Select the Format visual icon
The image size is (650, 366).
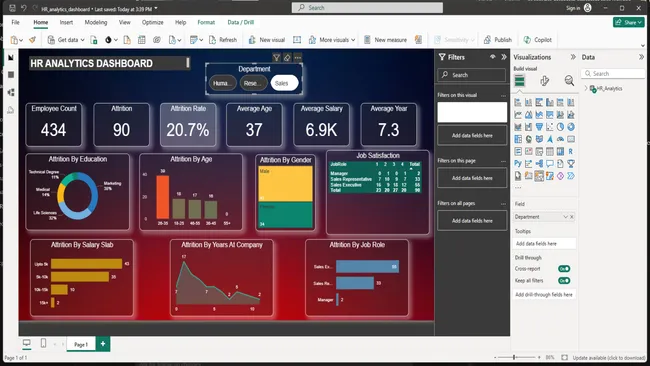[545, 81]
